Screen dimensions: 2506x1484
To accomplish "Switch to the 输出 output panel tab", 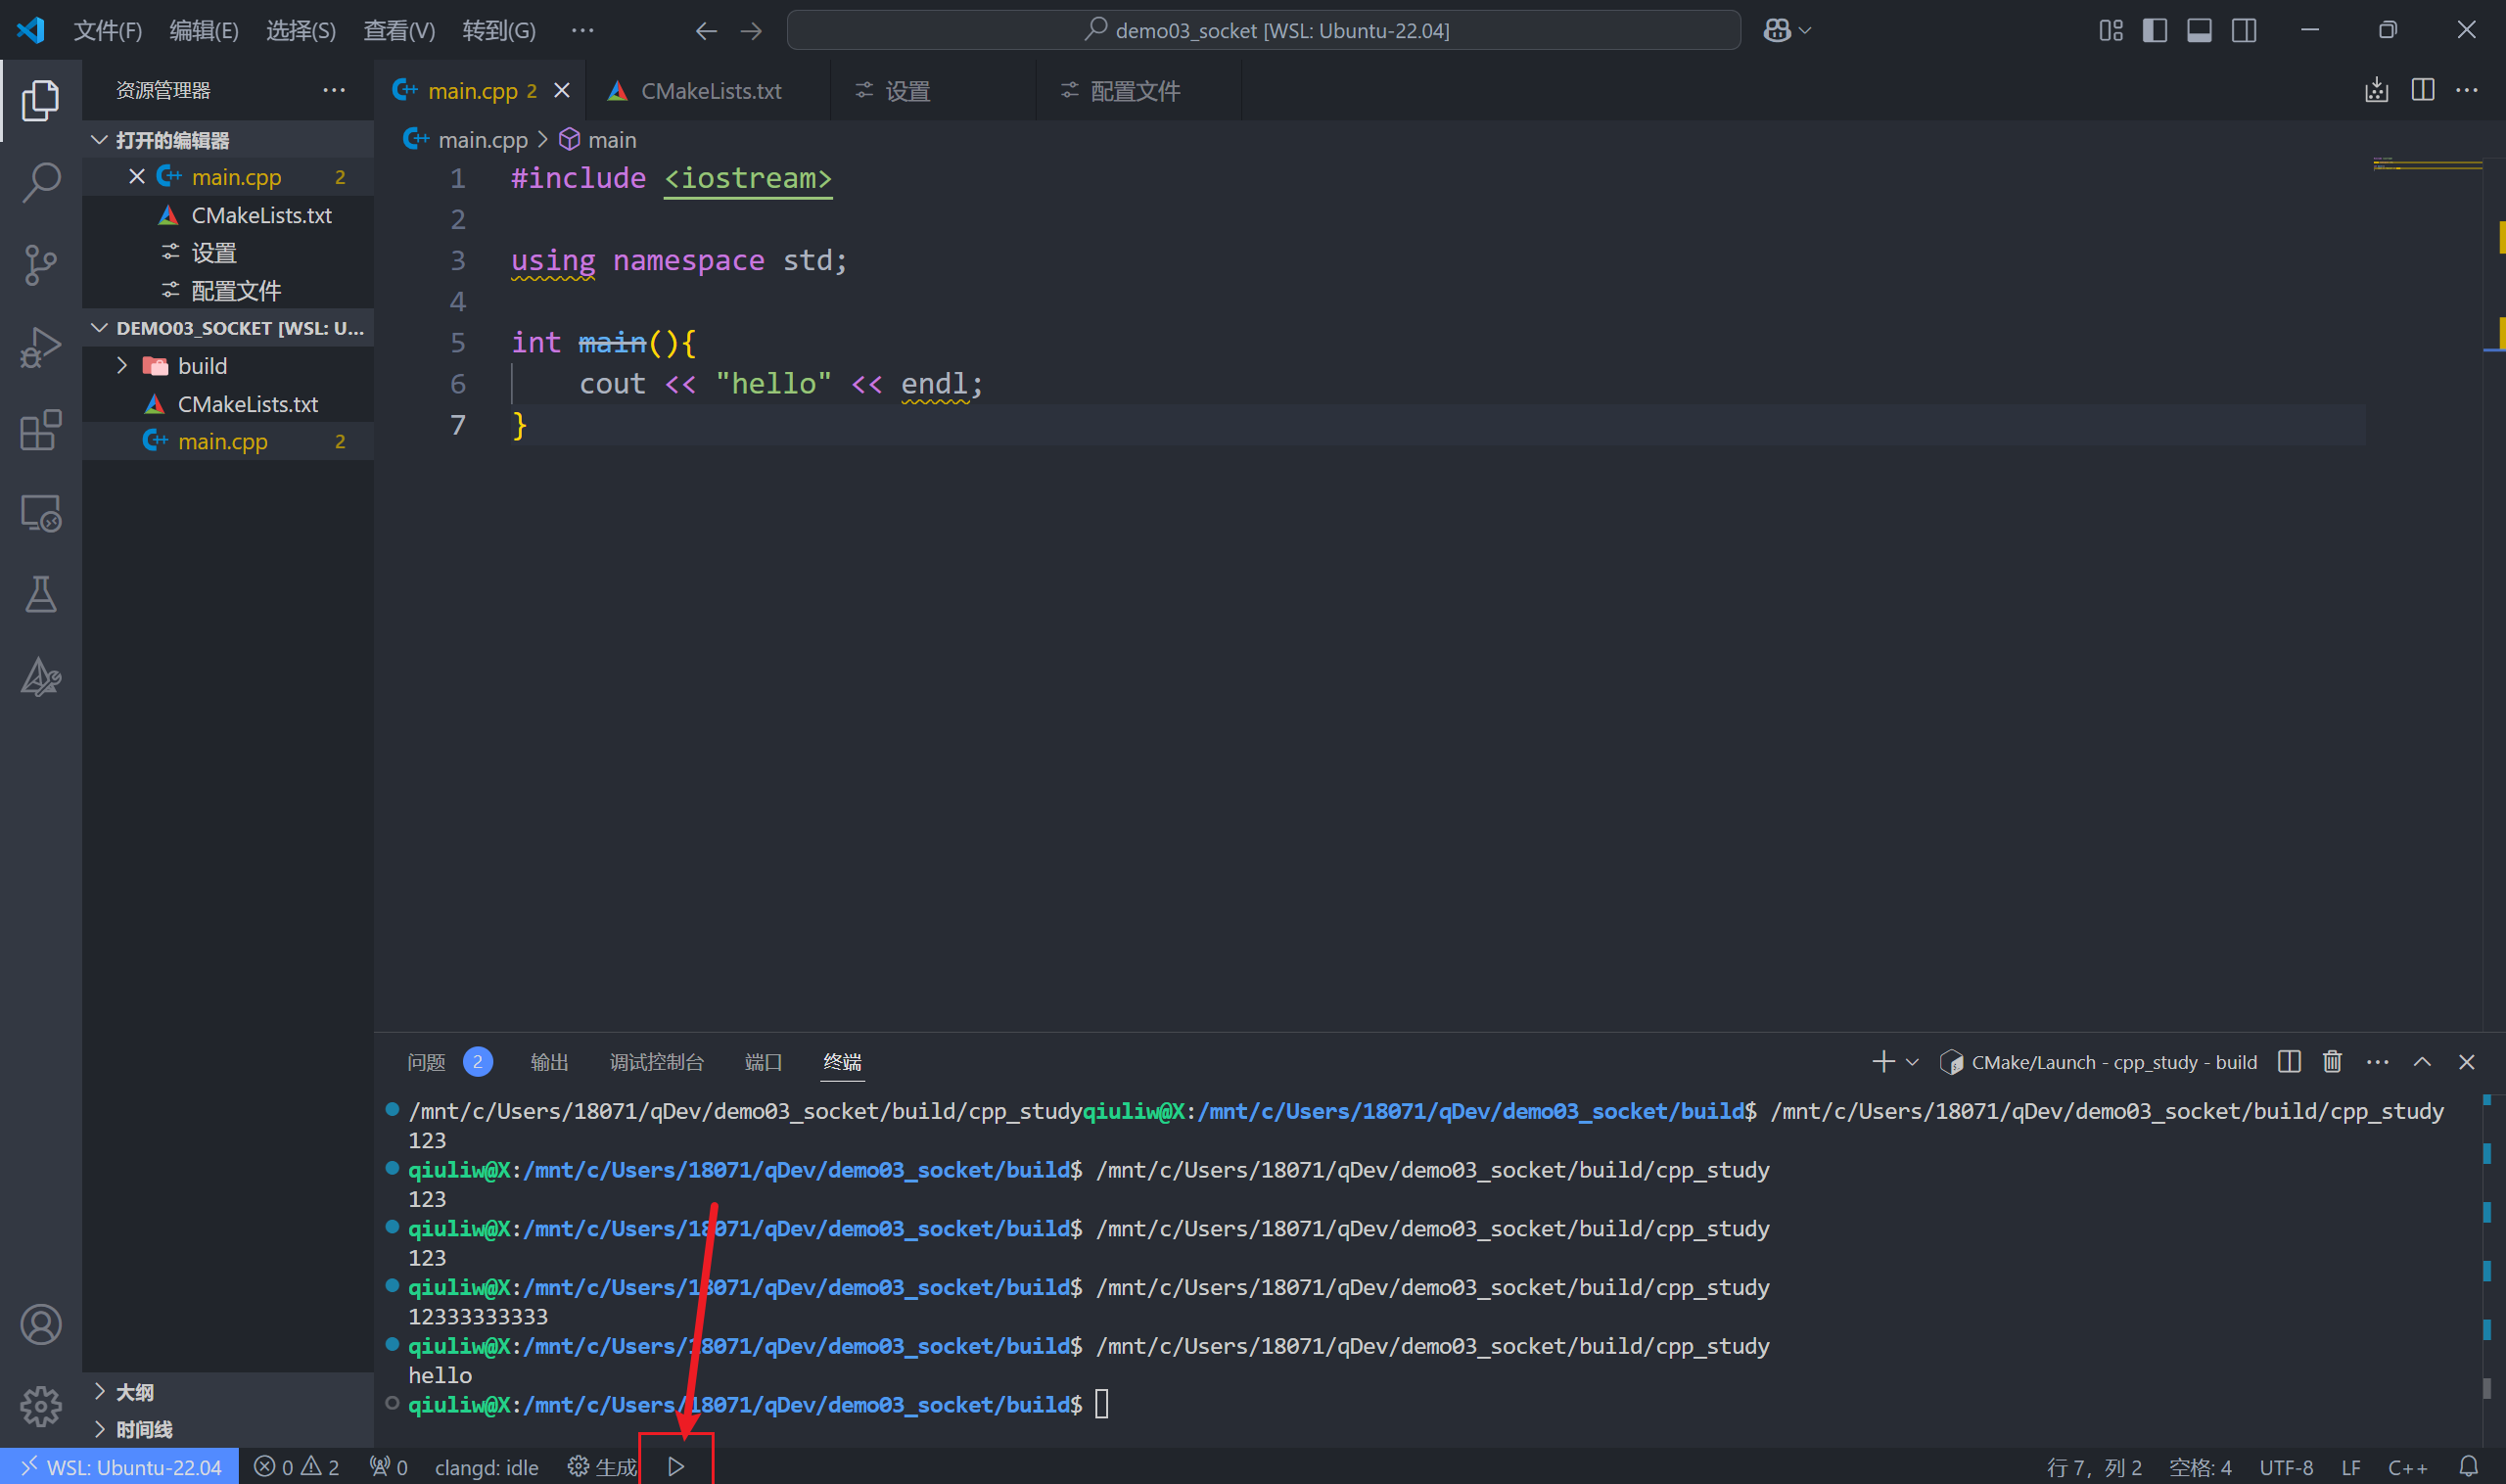I will pos(549,1062).
